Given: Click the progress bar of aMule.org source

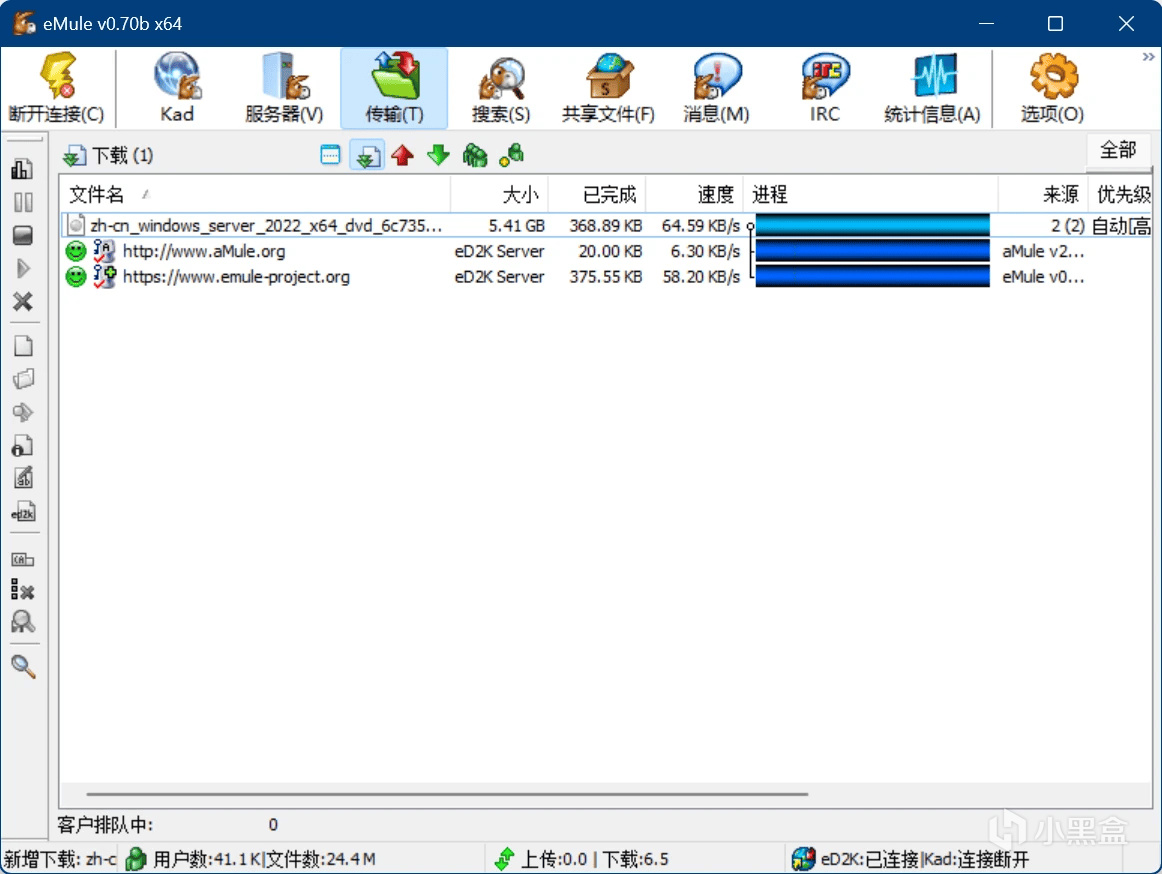Looking at the screenshot, I should click(872, 251).
